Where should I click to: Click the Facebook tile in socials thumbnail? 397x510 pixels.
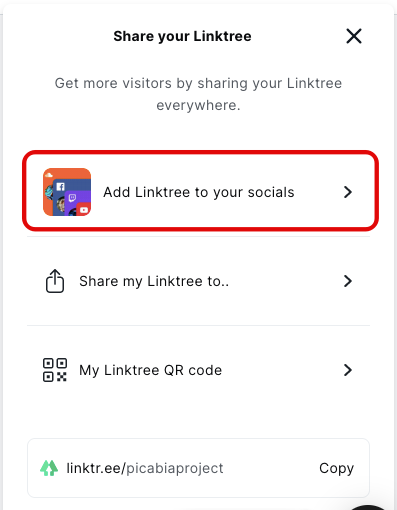pos(60,187)
